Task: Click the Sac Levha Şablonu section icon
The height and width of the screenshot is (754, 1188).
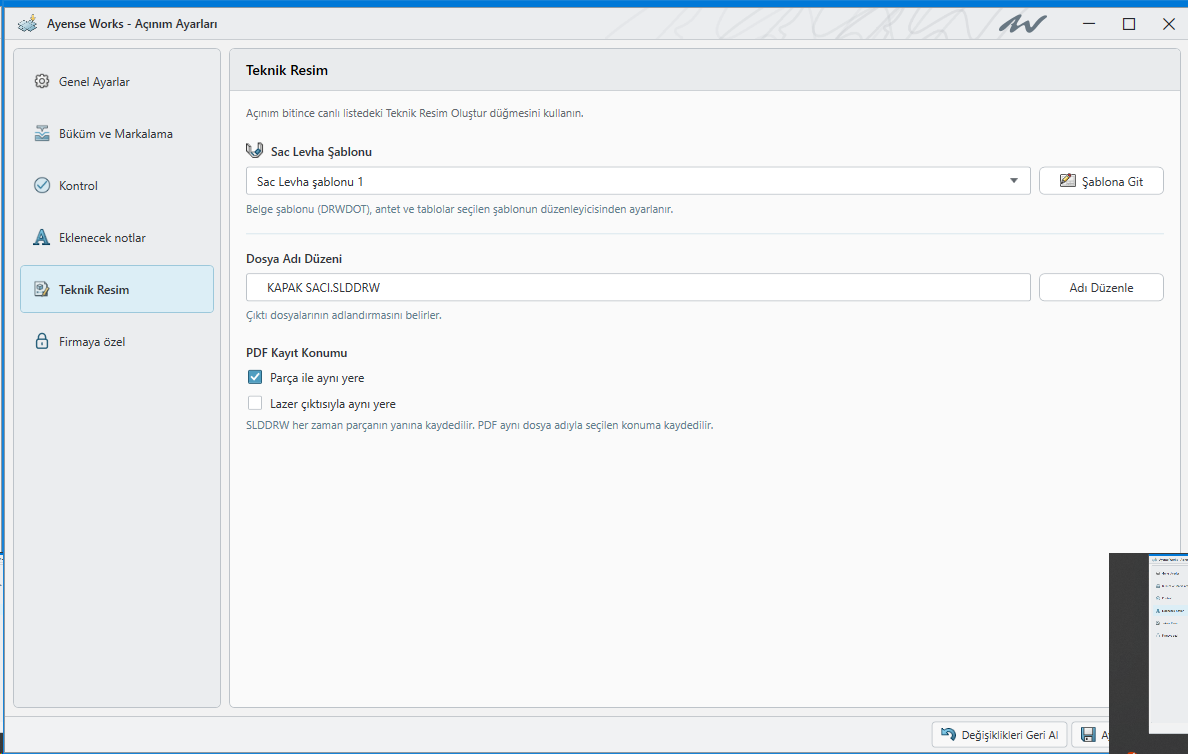Action: [x=255, y=151]
